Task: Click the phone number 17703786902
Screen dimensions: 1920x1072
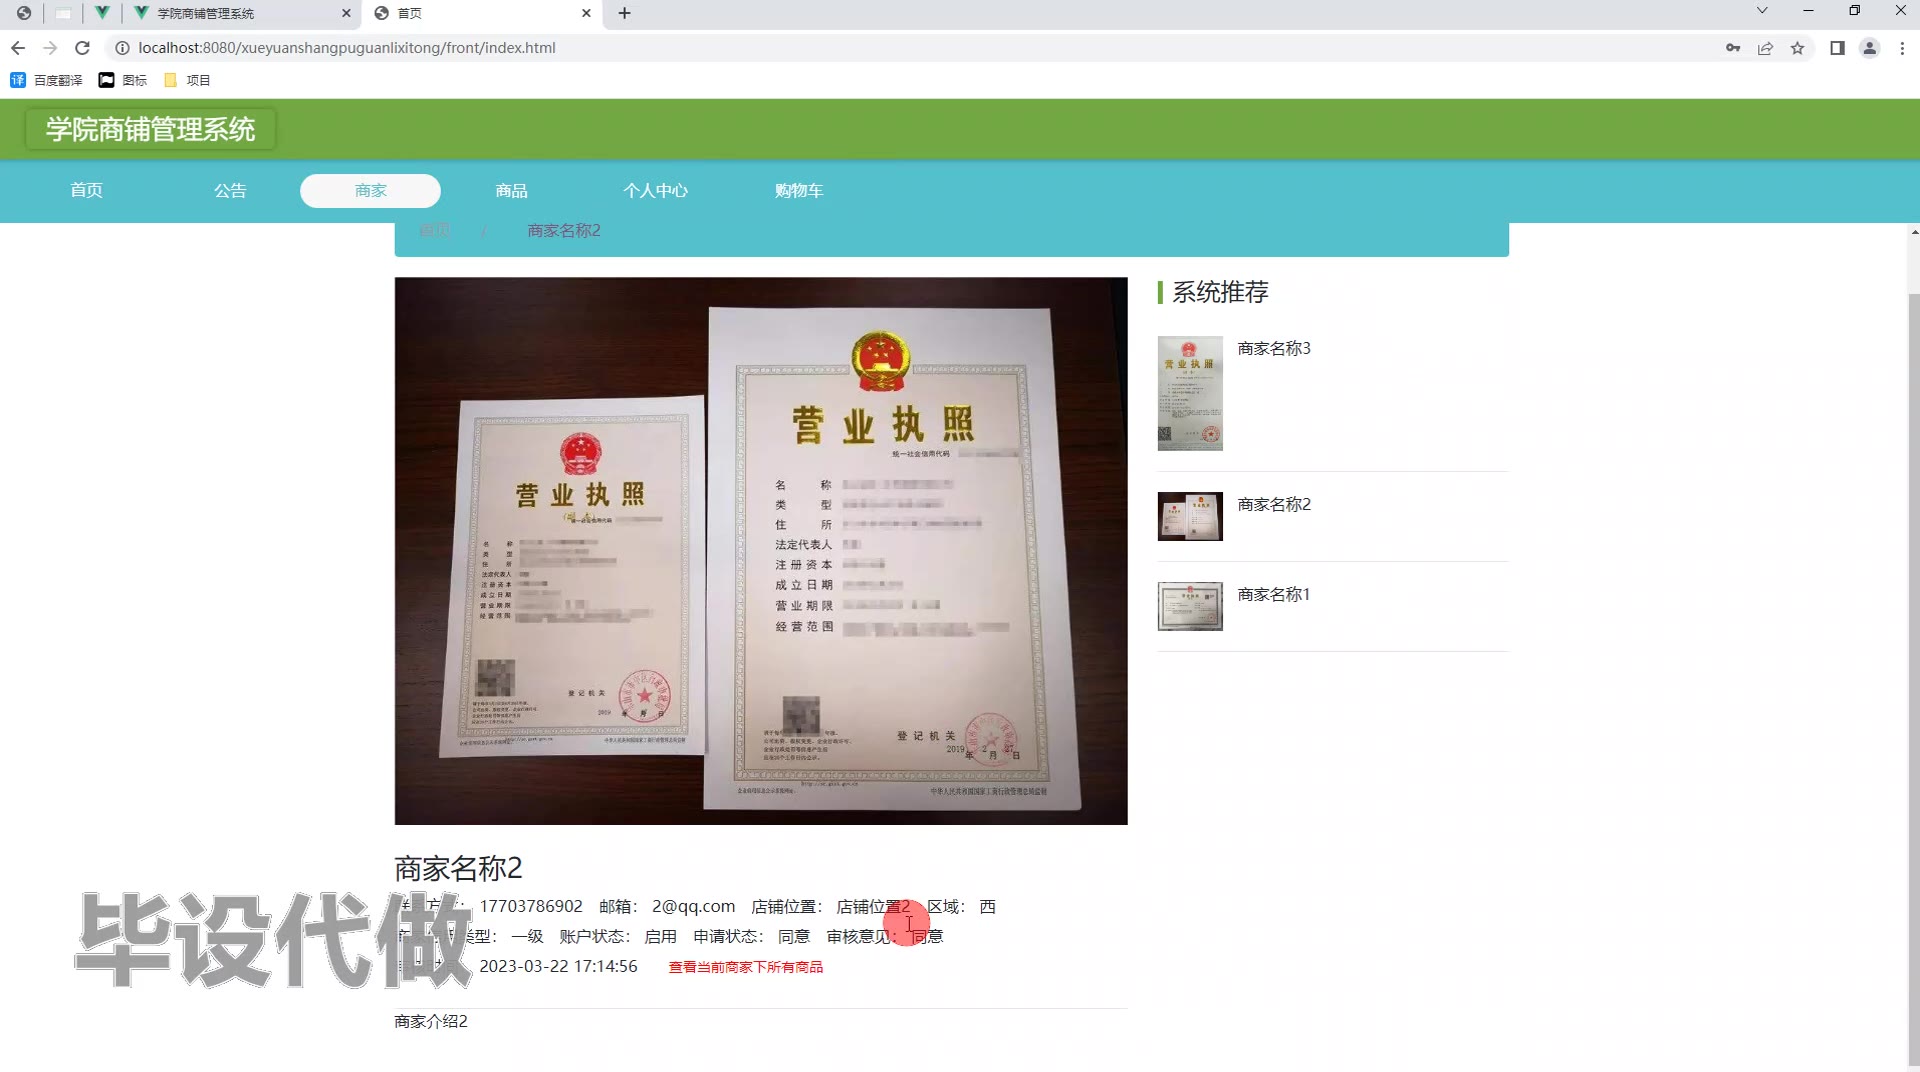Action: [x=531, y=906]
